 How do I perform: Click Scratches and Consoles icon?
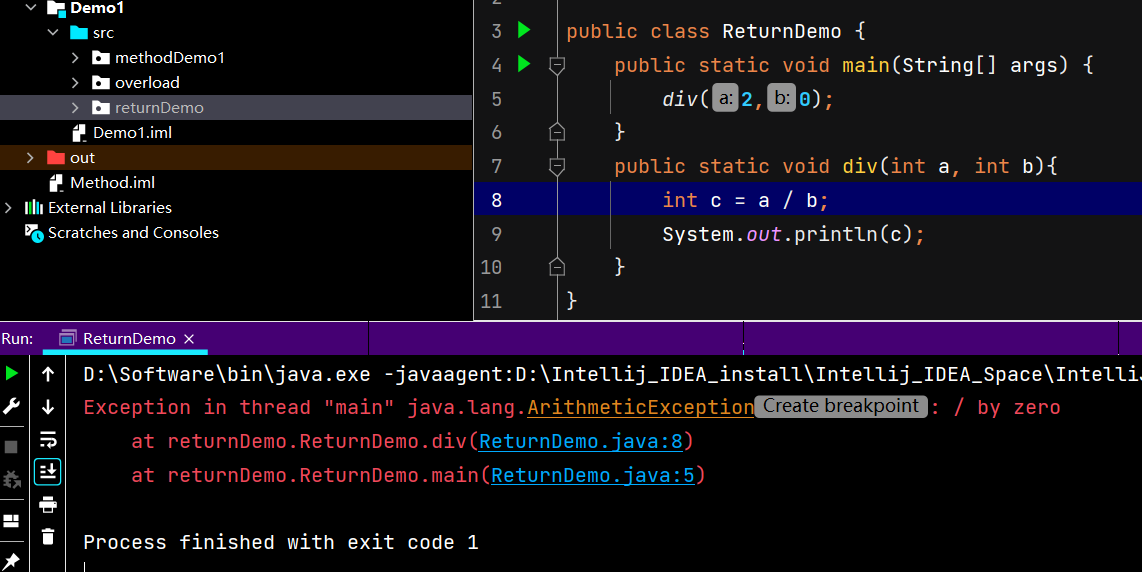pos(34,232)
